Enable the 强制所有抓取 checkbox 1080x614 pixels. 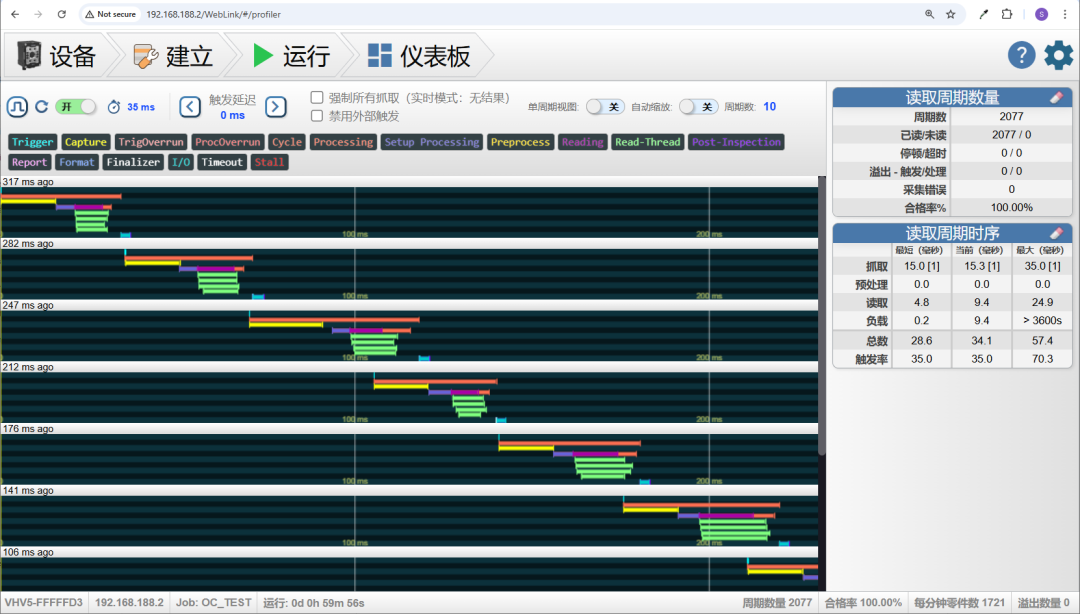(x=315, y=98)
